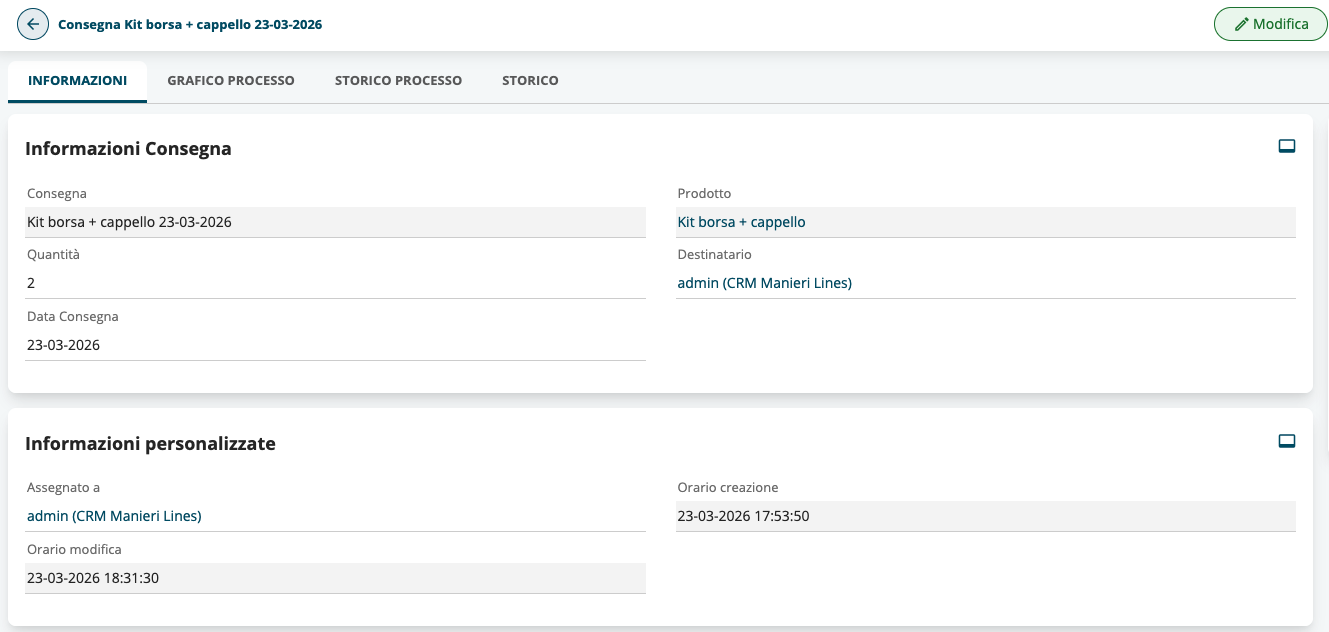Screen dimensions: 1329x632
Task: Click the Orario modifica field label
Action: pyautogui.click(x=74, y=550)
